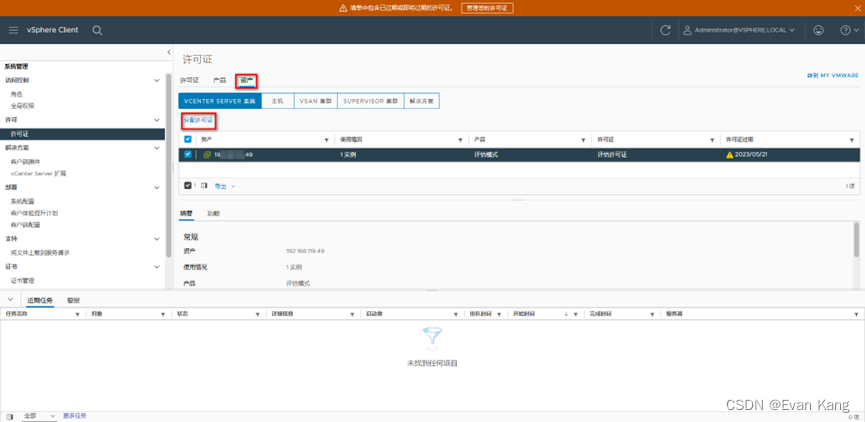865x422 pixels.
Task: Collapse the 部署 section
Action: pyautogui.click(x=157, y=188)
